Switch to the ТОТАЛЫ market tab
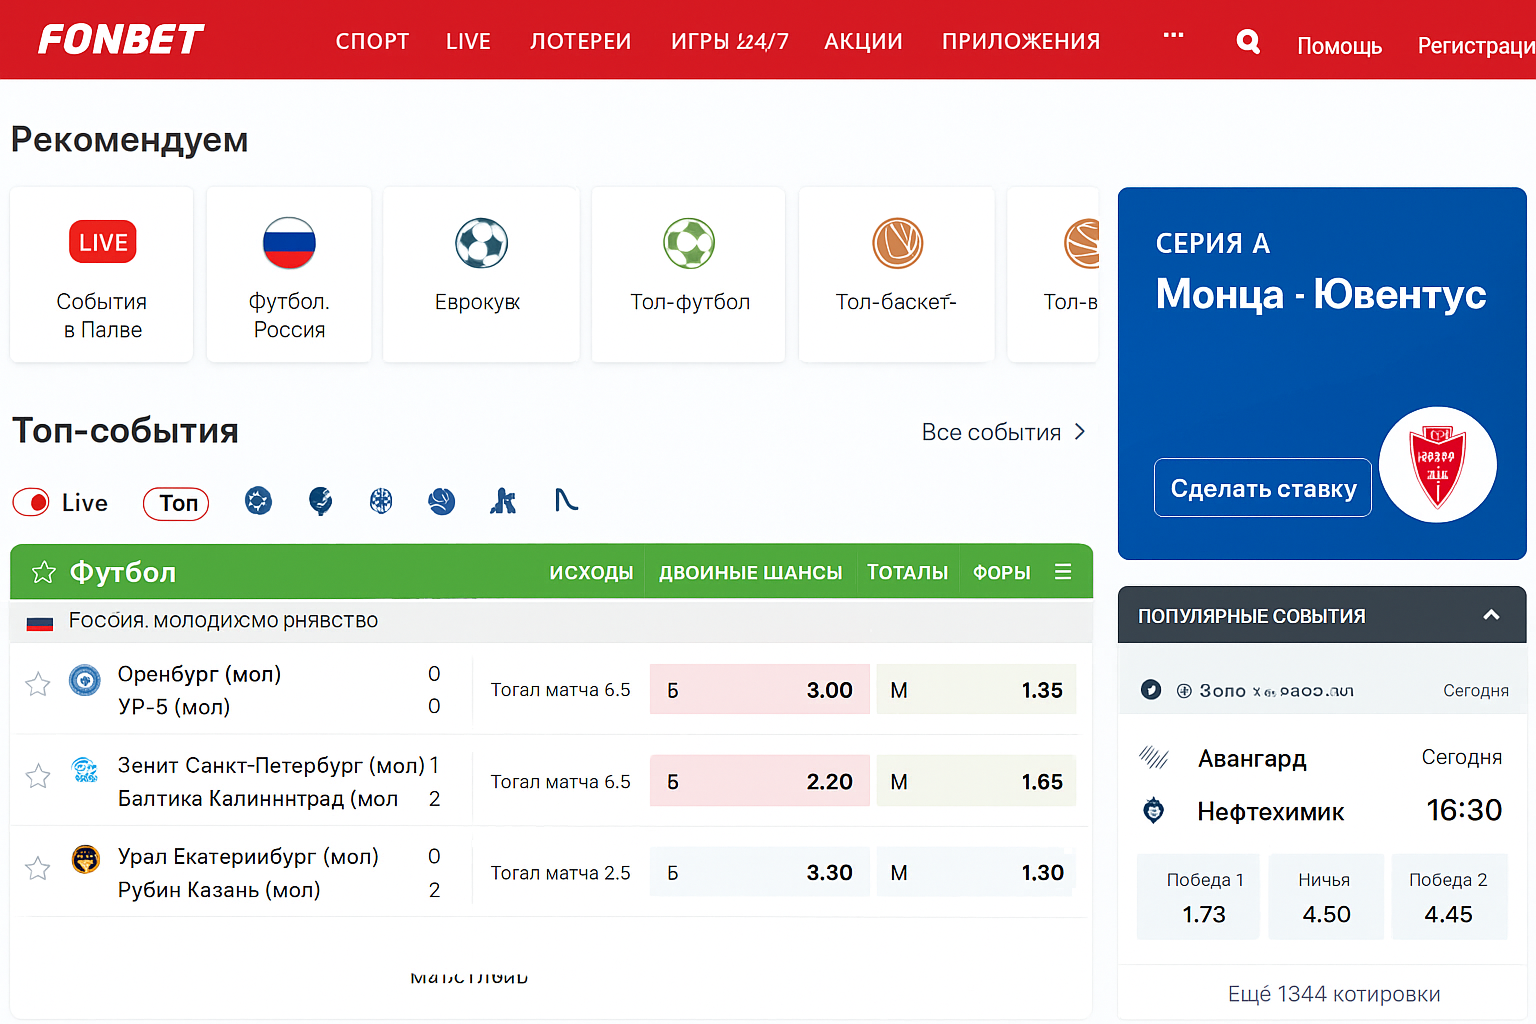The width and height of the screenshot is (1536, 1024). click(907, 572)
